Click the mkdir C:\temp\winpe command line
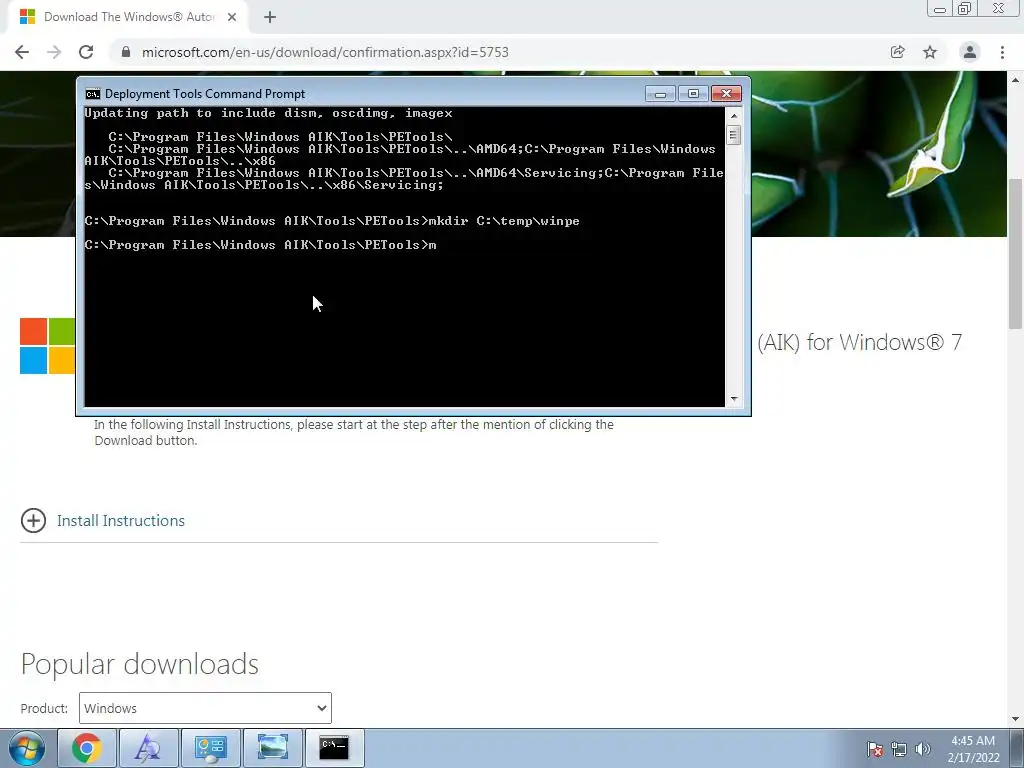Image resolution: width=1024 pixels, height=768 pixels. [x=504, y=221]
